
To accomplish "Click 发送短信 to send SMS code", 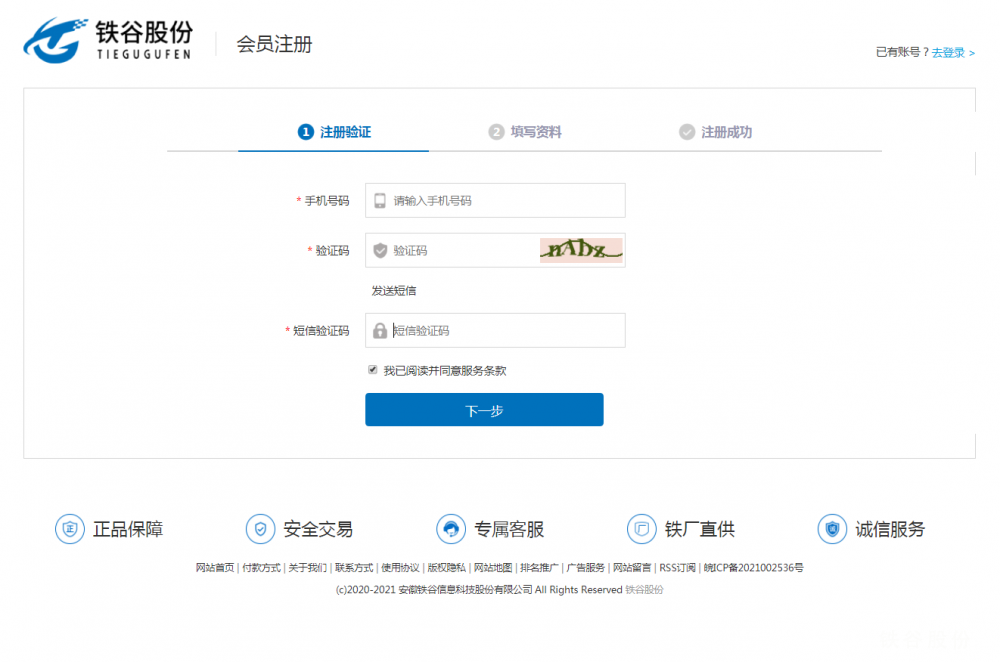I will tap(394, 291).
